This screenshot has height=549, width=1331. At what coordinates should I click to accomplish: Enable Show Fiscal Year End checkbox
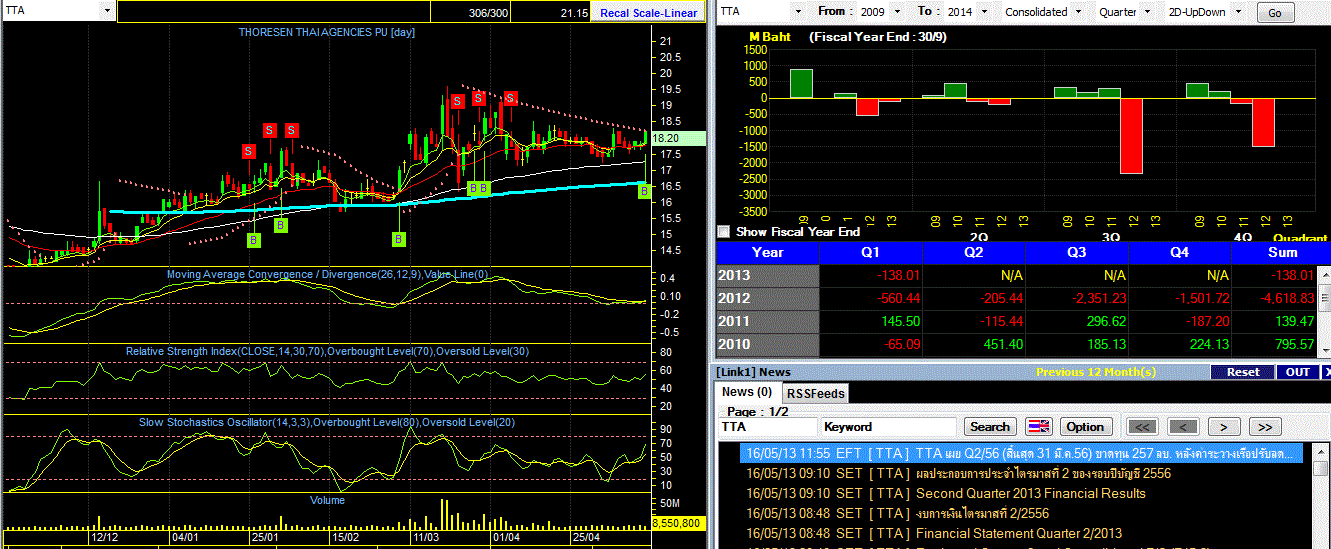(x=723, y=231)
